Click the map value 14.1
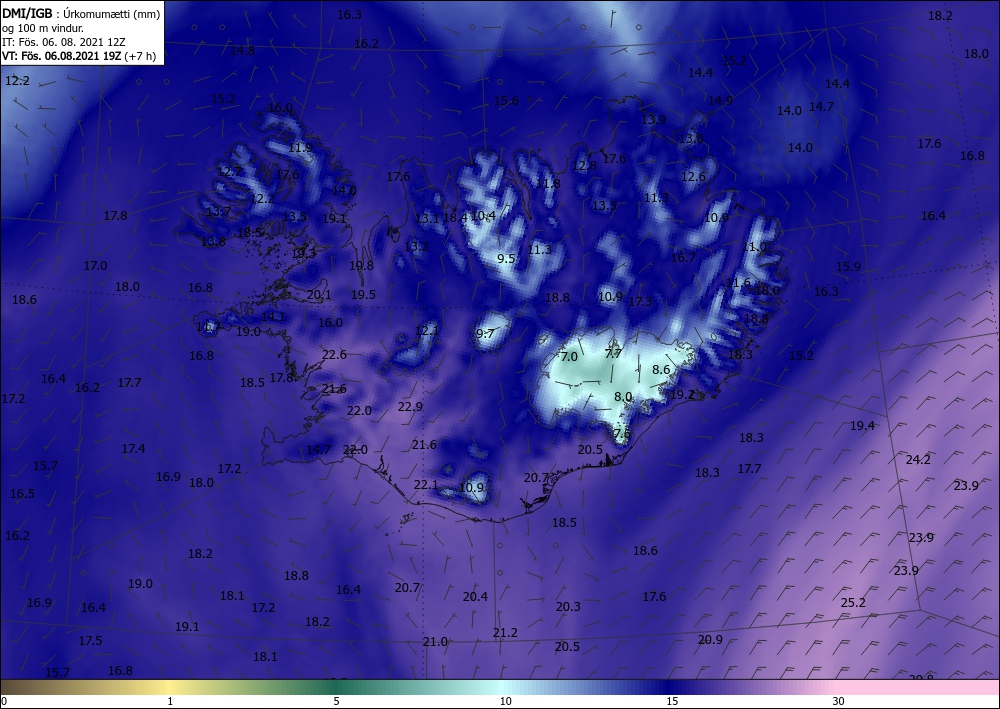Screen dimensions: 1000x709 273,316
